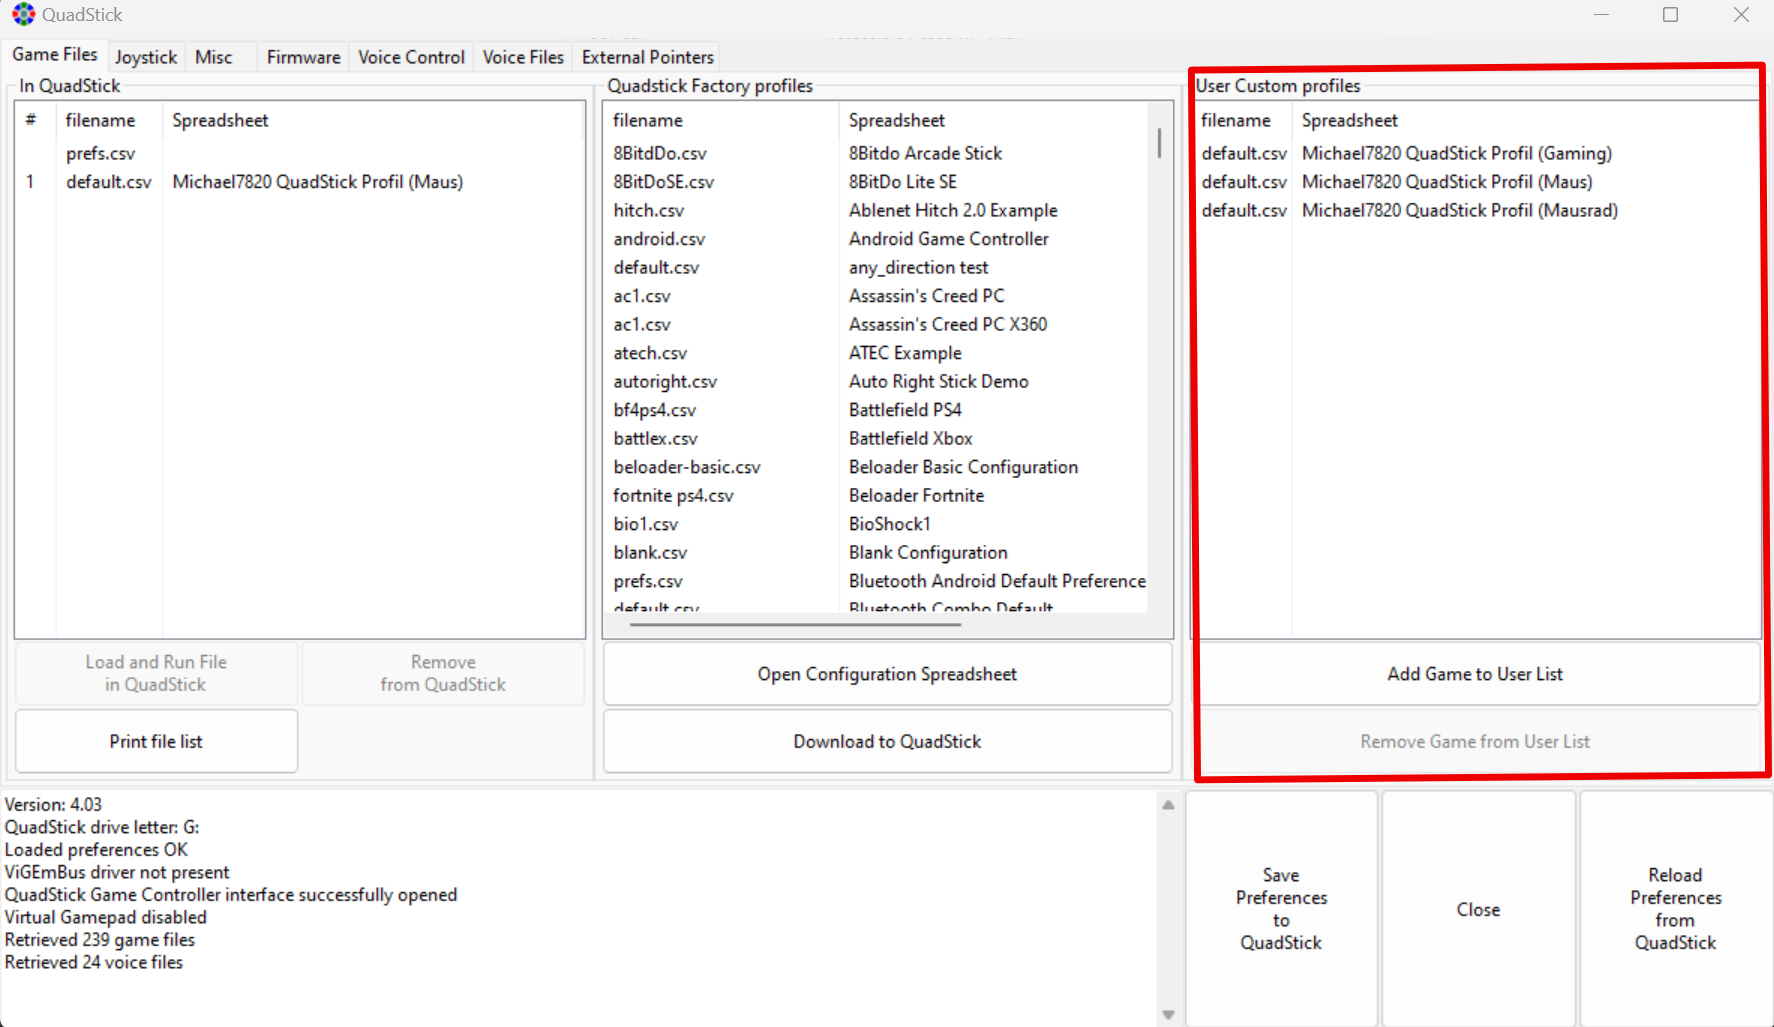Click Reload Preferences from QuadStick
The image size is (1774, 1027).
[x=1675, y=908]
